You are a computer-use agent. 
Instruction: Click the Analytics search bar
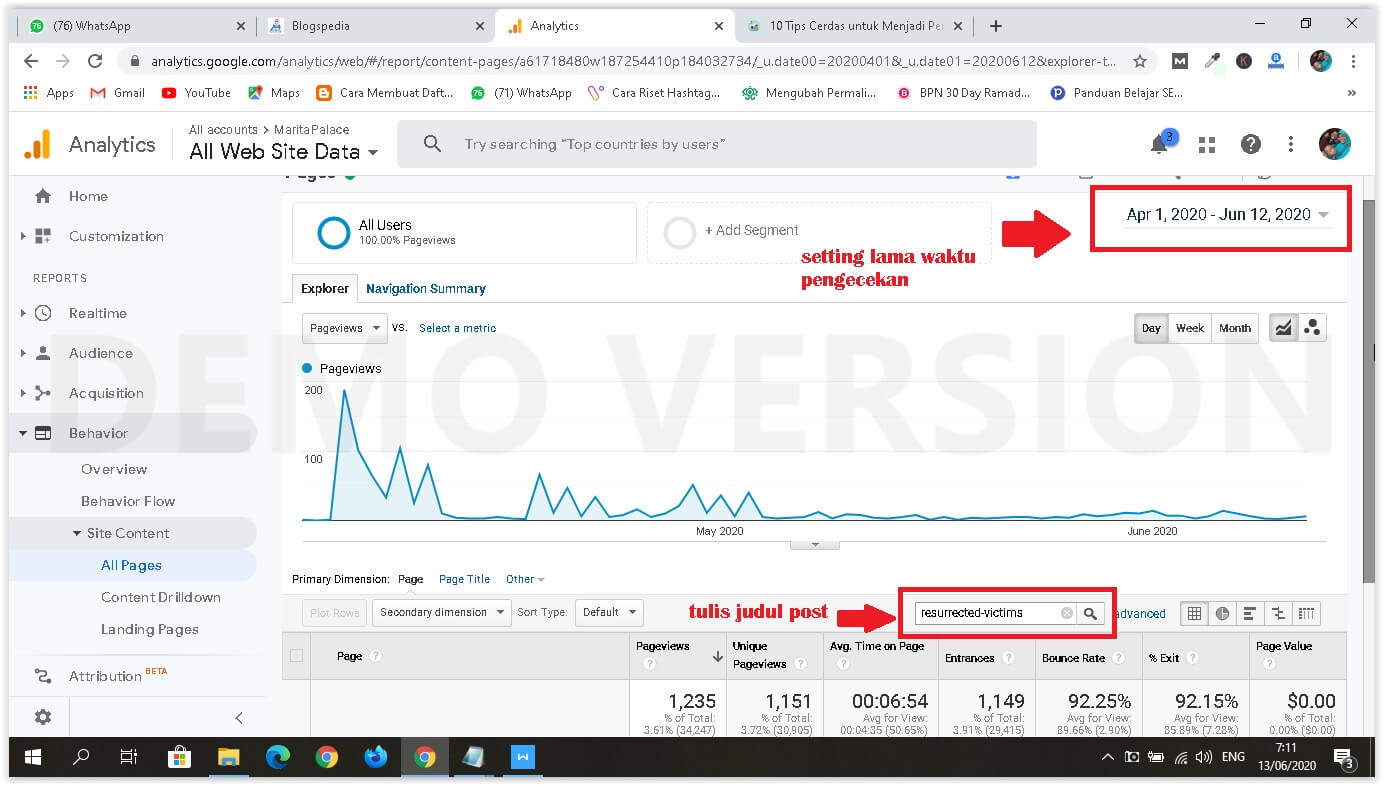tap(717, 144)
